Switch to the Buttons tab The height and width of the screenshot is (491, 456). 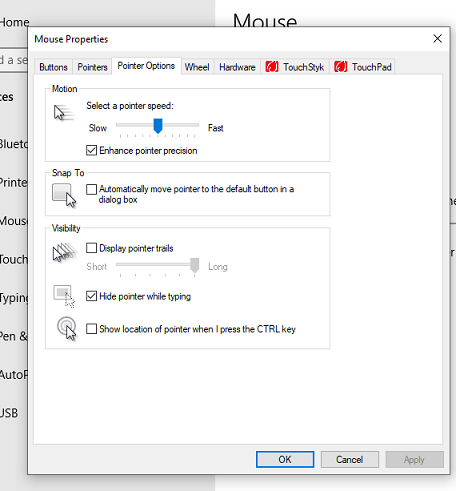click(x=53, y=67)
